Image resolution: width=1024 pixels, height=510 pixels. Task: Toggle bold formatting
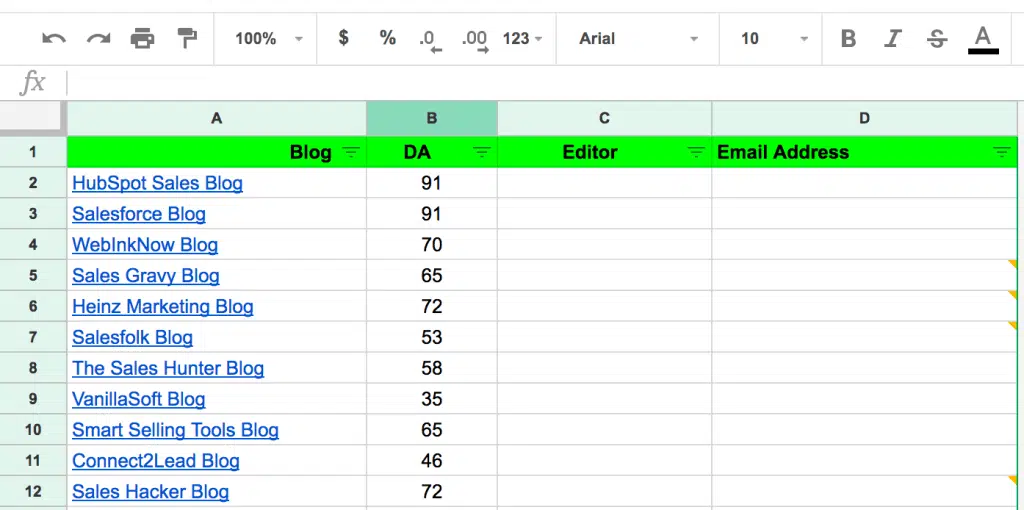coord(848,39)
